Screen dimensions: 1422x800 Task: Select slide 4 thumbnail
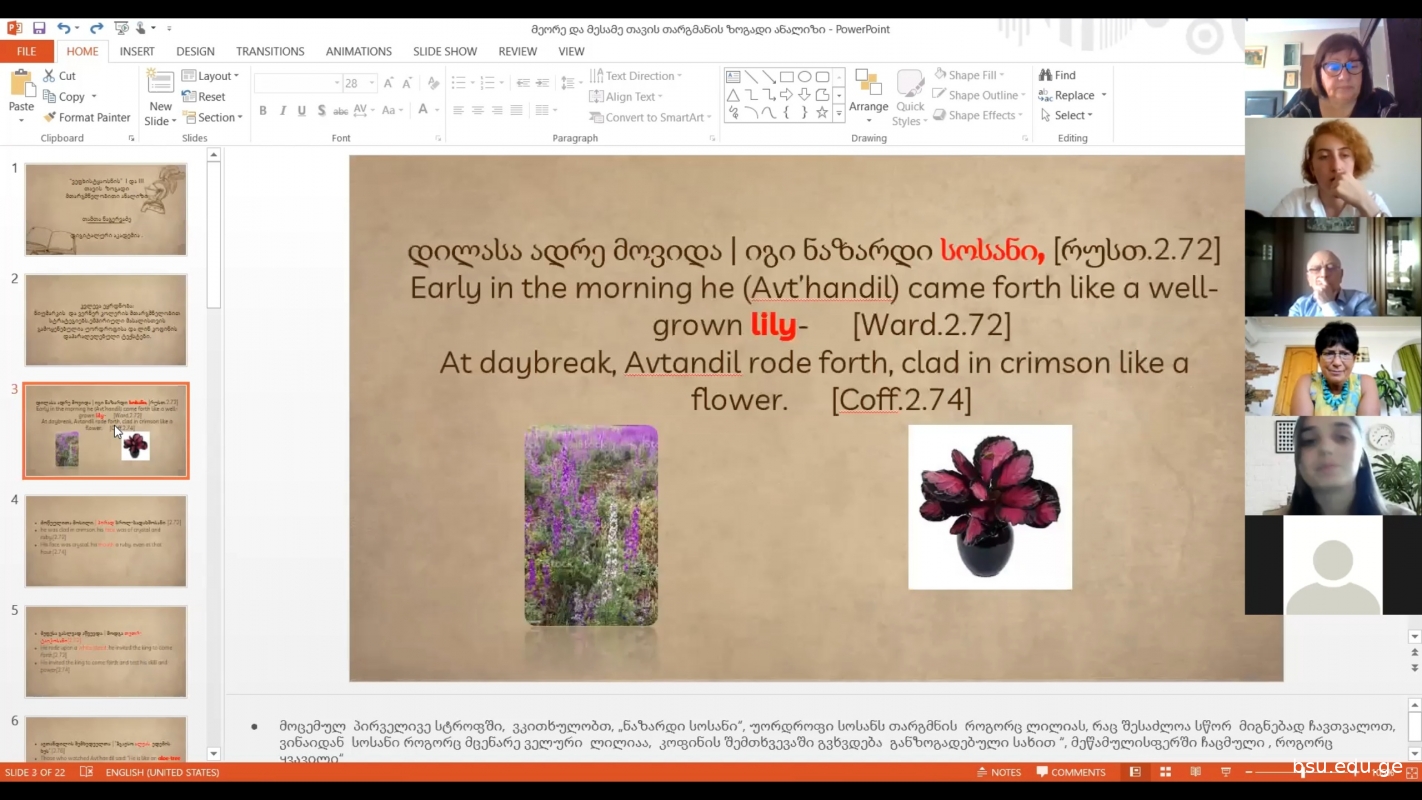click(106, 541)
